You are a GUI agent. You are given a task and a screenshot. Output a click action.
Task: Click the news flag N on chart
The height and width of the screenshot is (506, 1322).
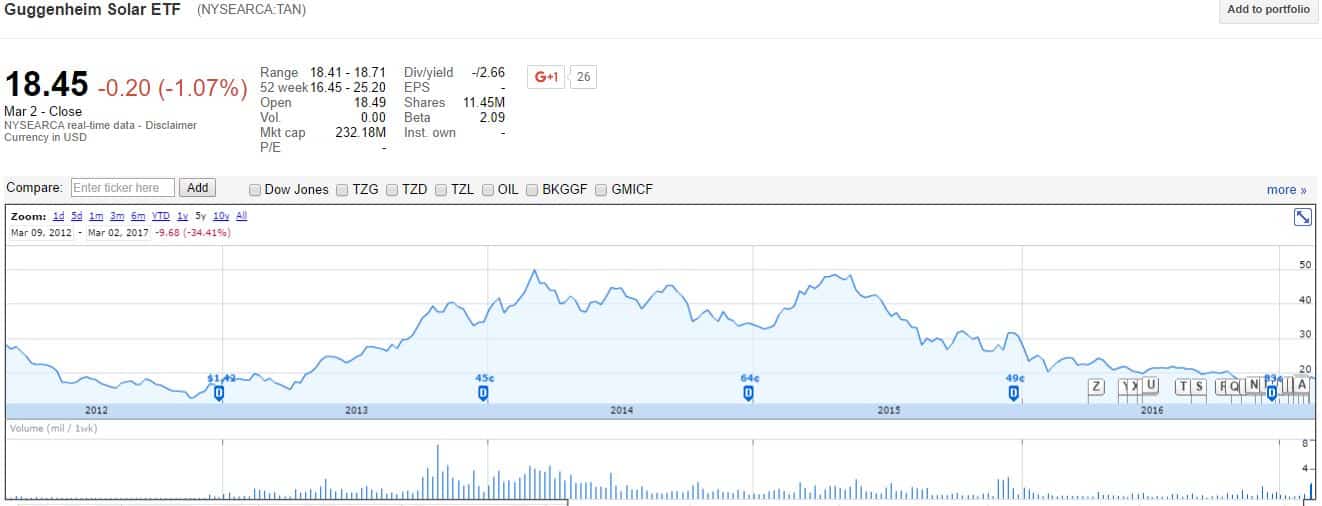pyautogui.click(x=1254, y=386)
